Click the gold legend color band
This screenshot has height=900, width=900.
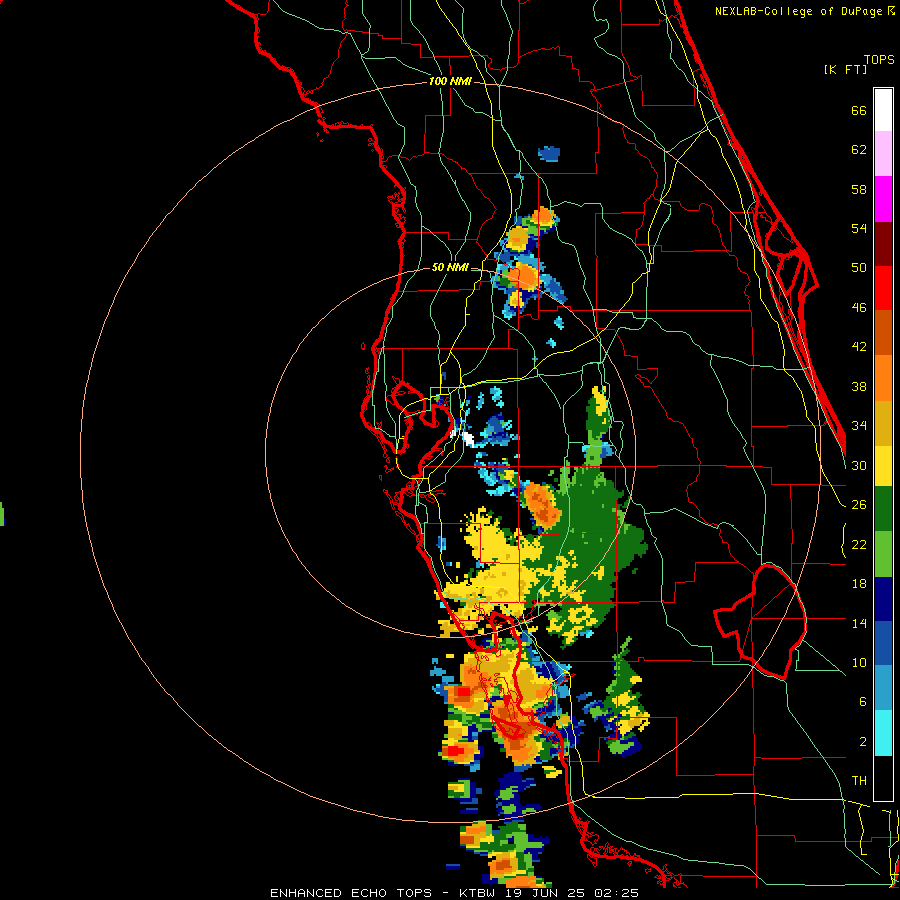coord(883,423)
